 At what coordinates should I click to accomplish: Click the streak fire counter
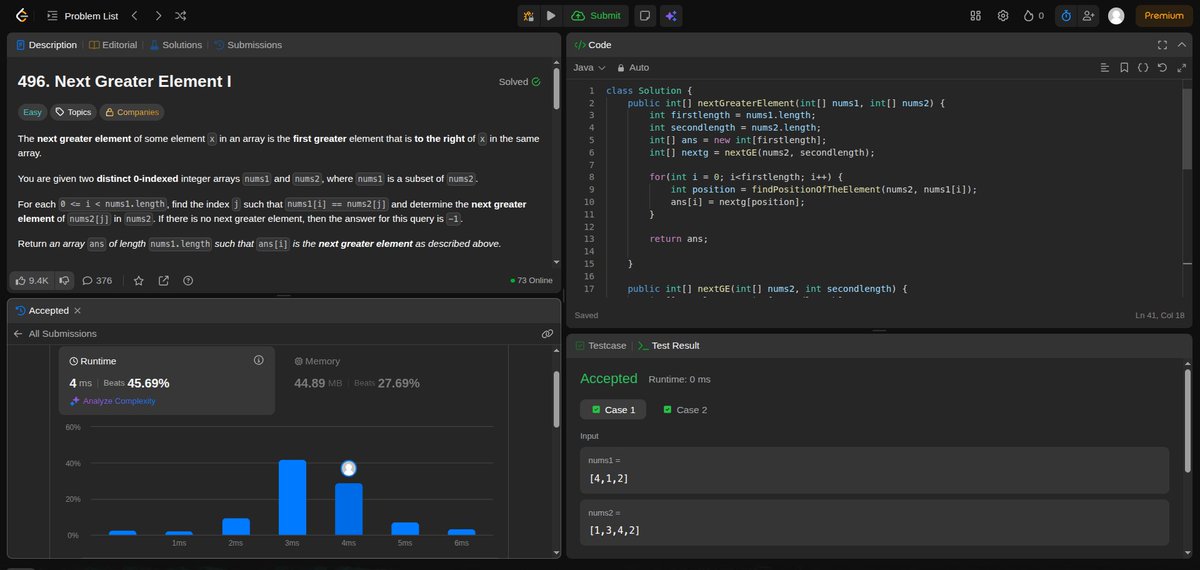click(1034, 15)
